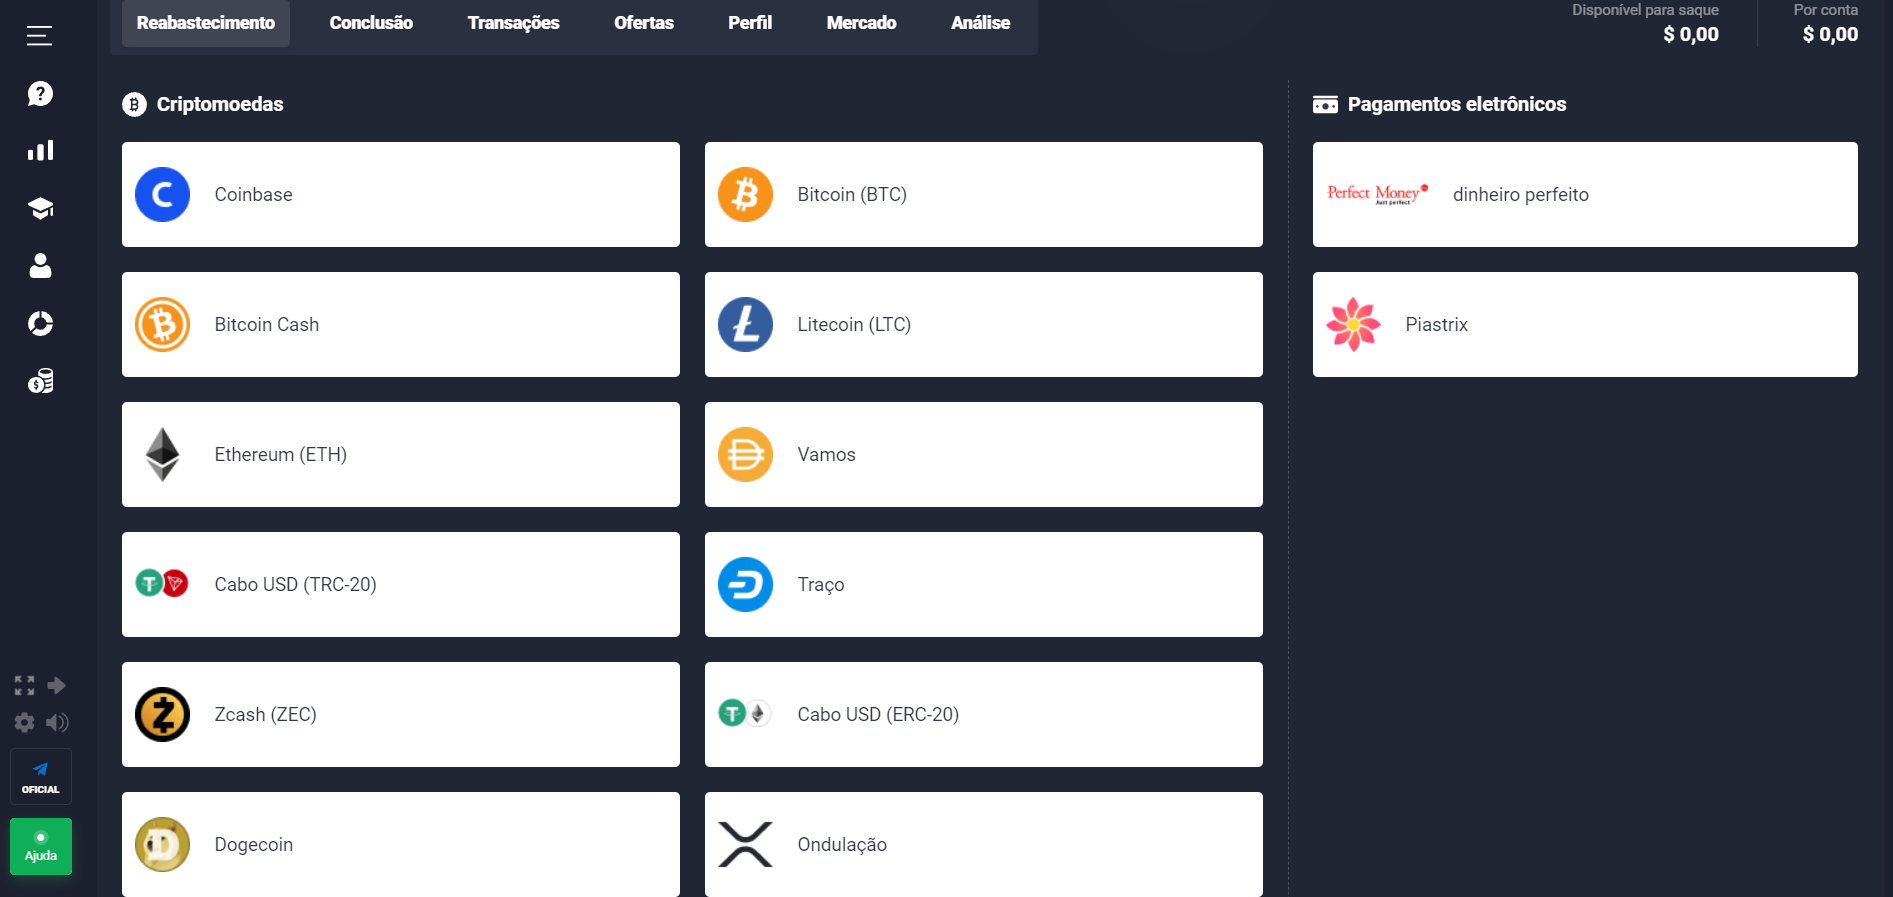Choose Ethereum (ETH) label

pos(281,455)
